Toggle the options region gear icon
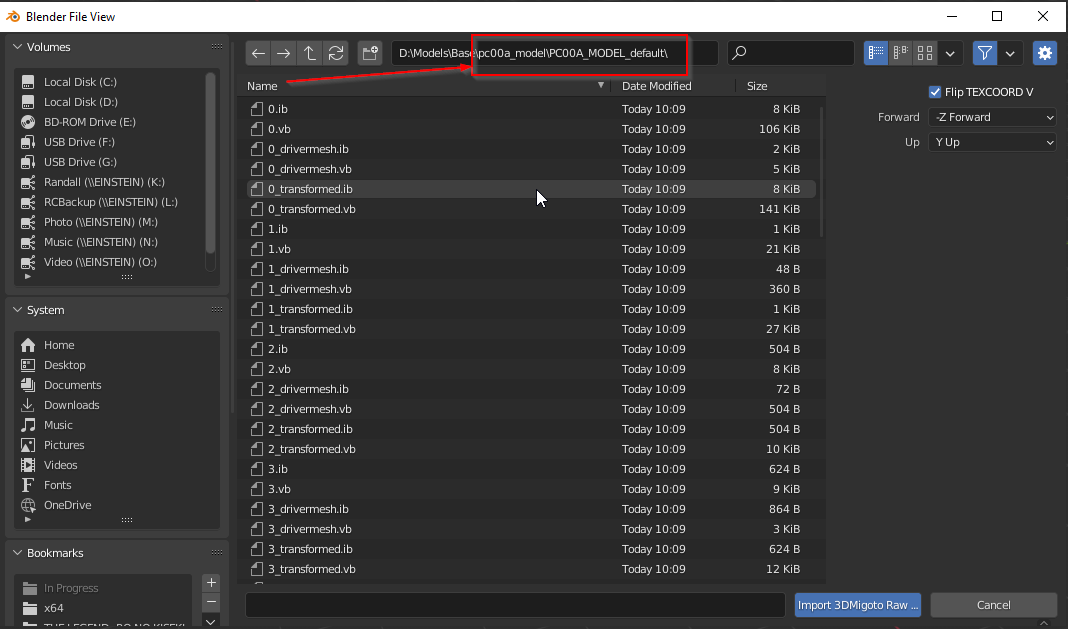 1045,53
